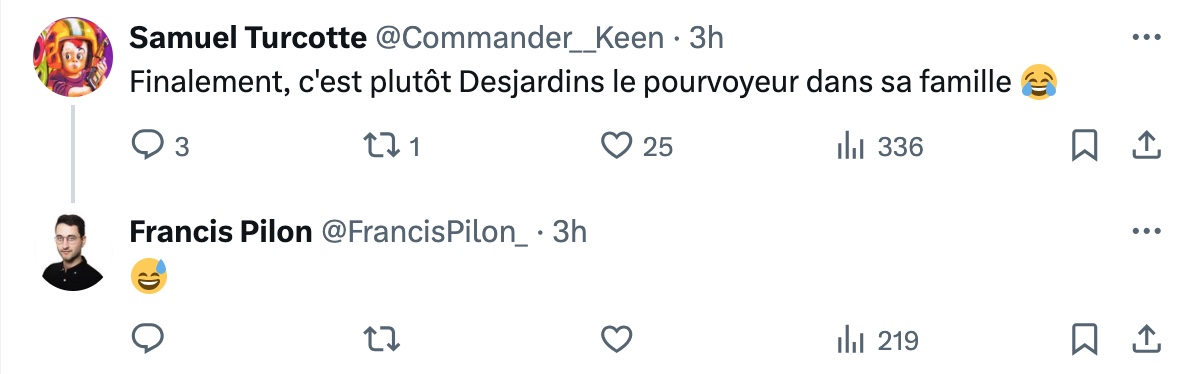Viewport: 1190px width, 374px height.
Task: Bookmark Samuel Turcotte's tweet
Action: [x=1085, y=146]
